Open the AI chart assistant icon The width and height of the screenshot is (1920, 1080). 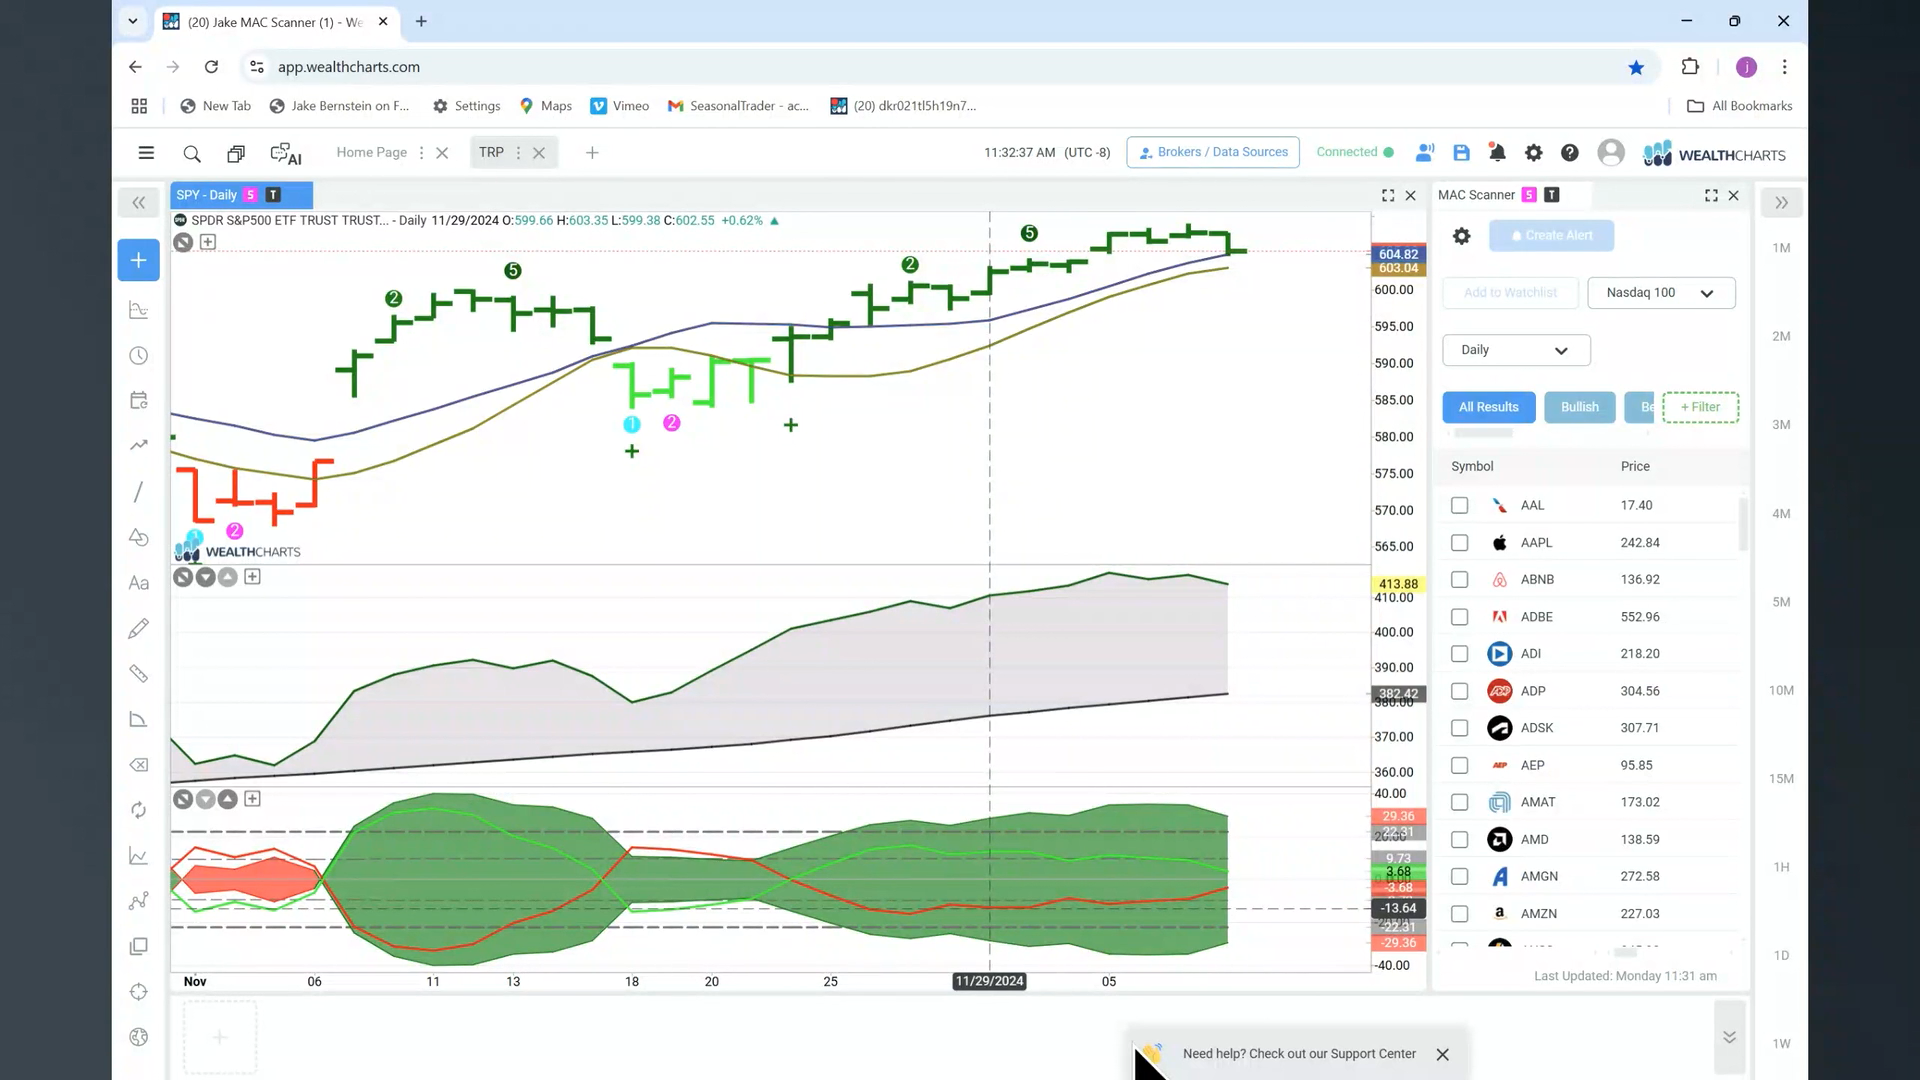click(286, 154)
